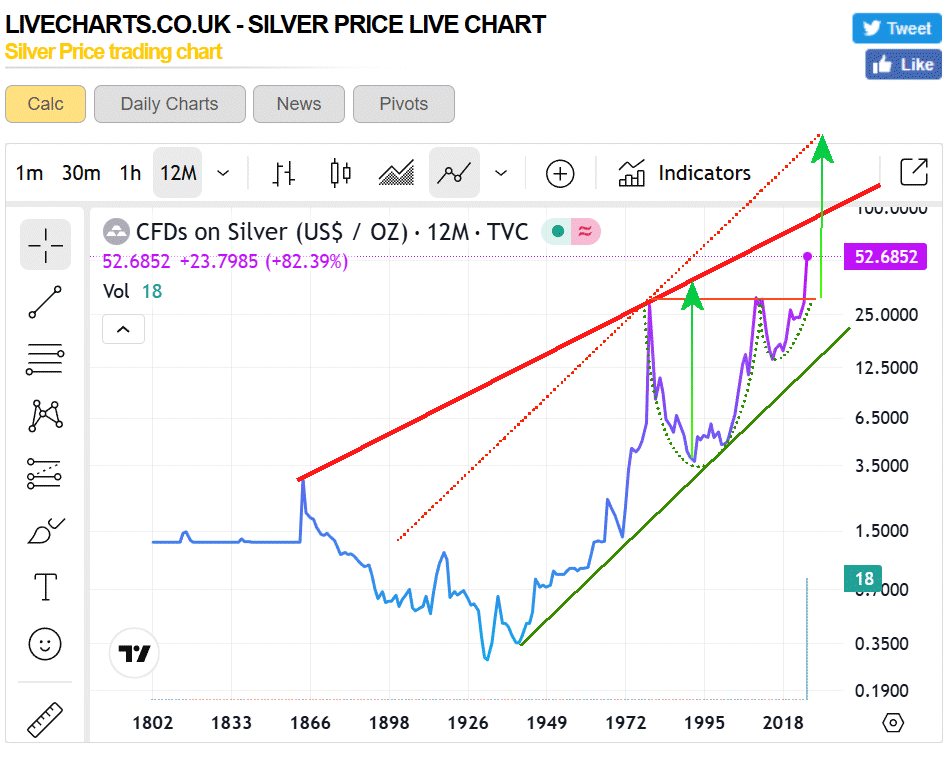Image resolution: width=948 pixels, height=770 pixels.
Task: Open the Daily Charts tab
Action: 169,104
